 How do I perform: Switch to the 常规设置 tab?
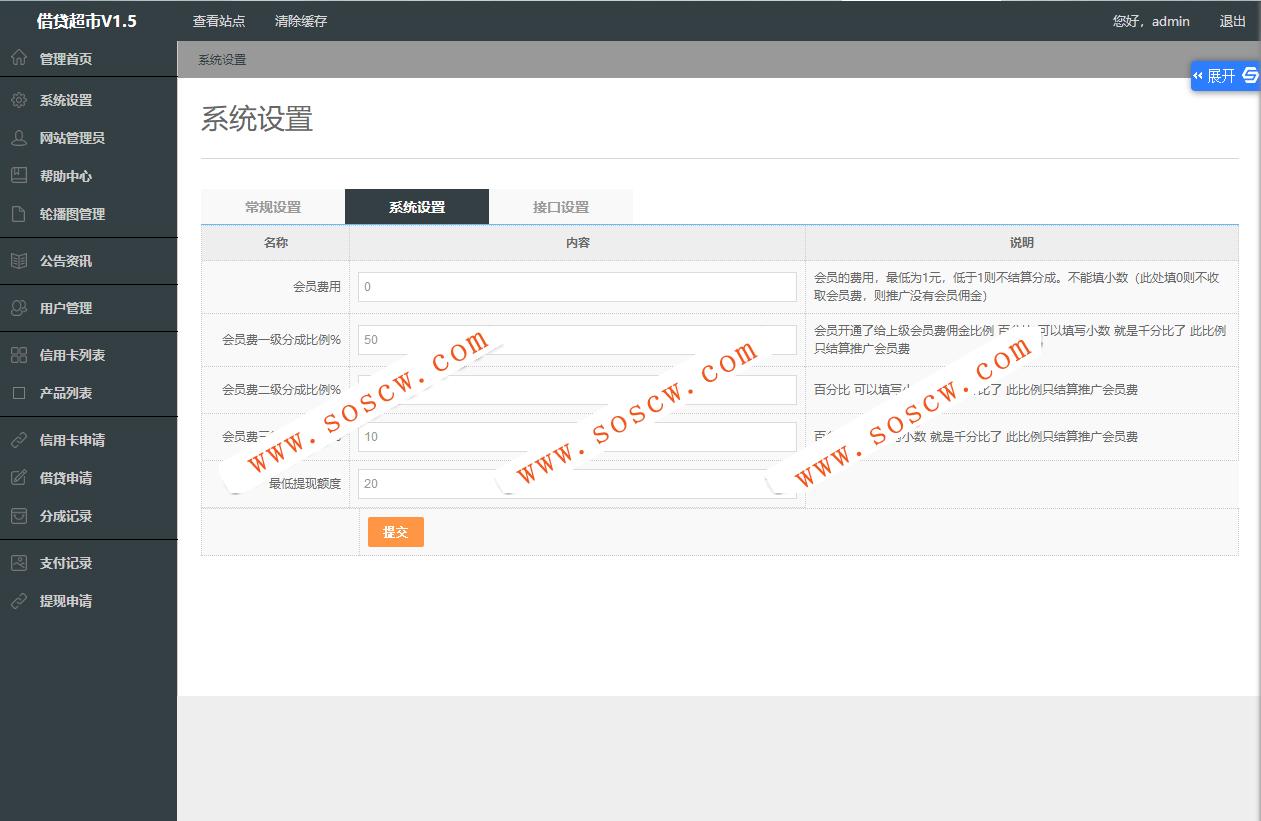tap(273, 207)
